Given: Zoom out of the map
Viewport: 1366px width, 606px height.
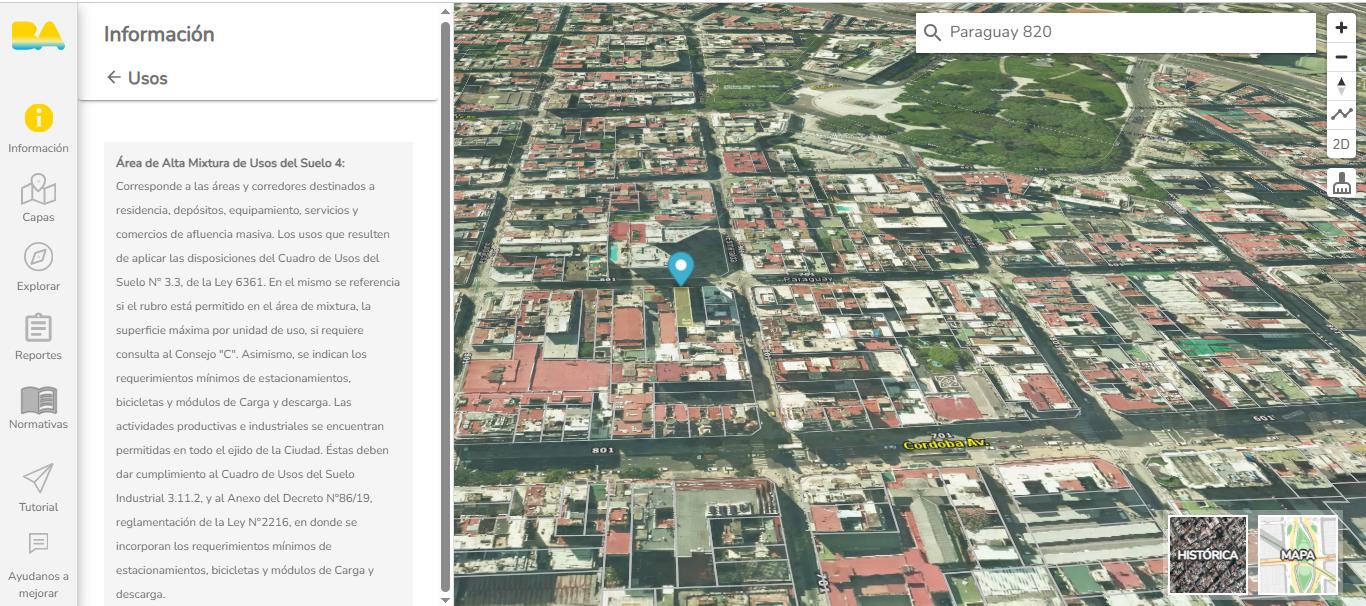Looking at the screenshot, I should click(1341, 57).
